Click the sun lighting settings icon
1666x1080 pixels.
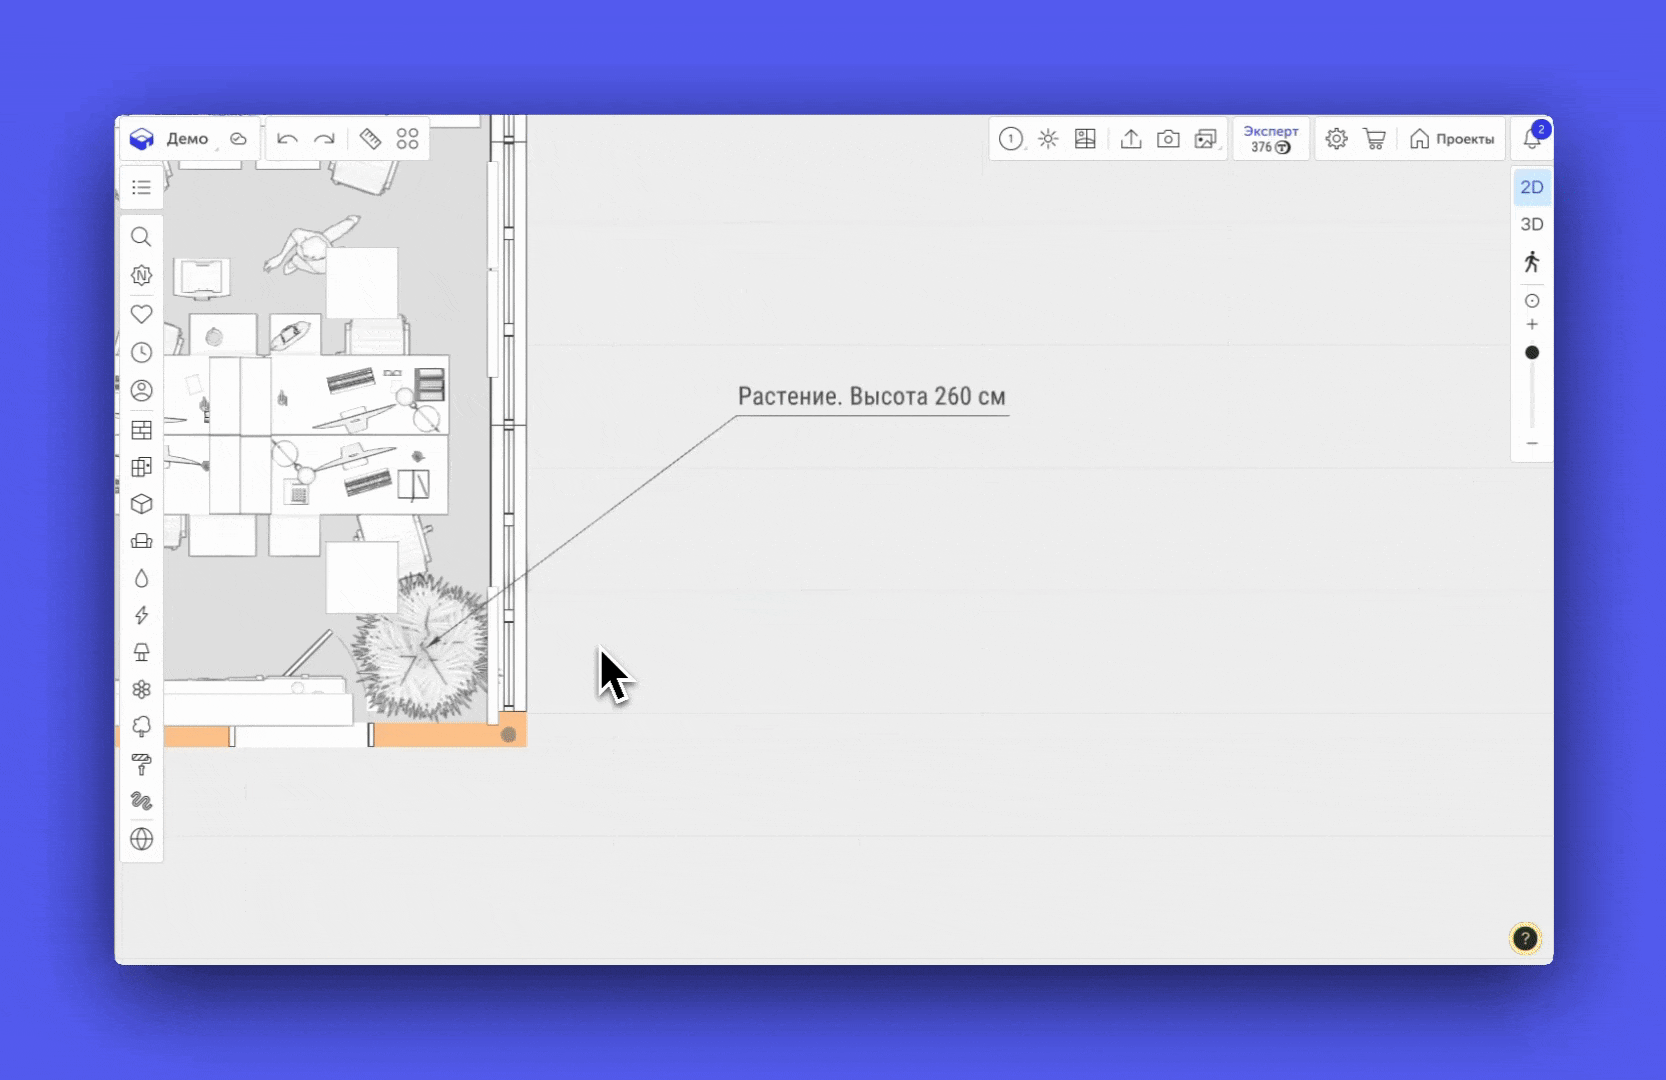1048,139
